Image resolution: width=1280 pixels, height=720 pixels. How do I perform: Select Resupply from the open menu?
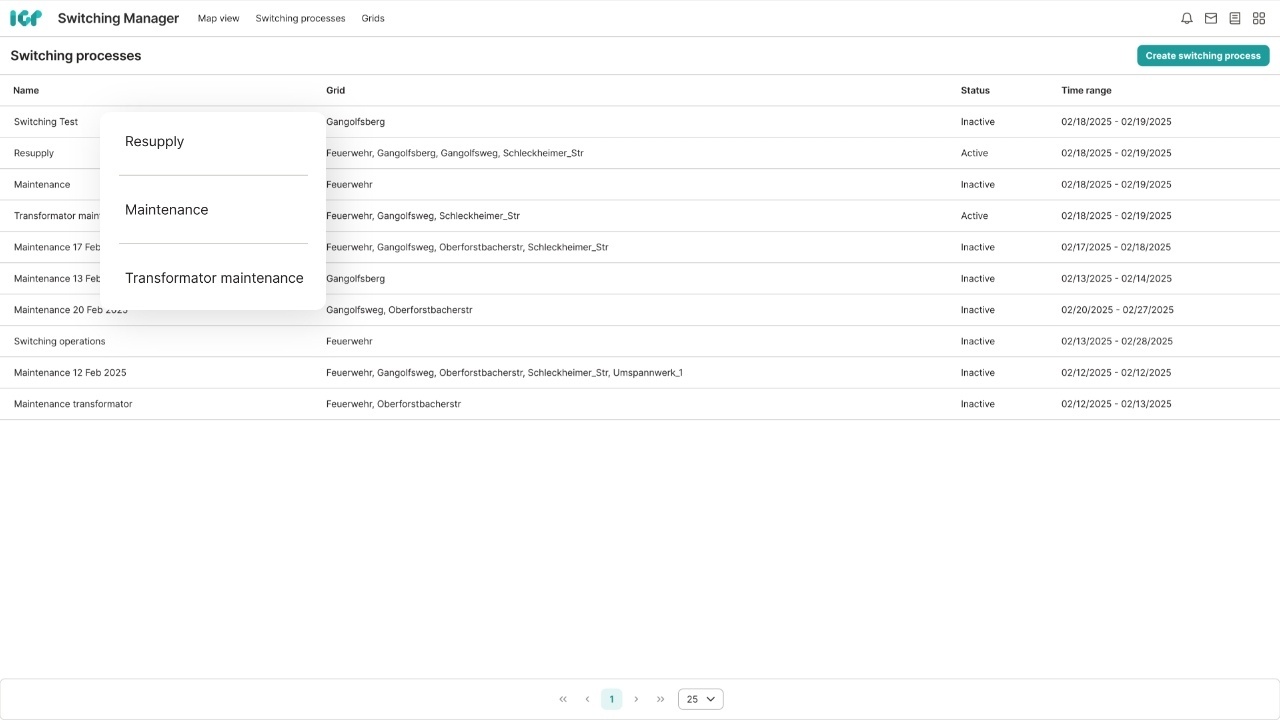pos(154,141)
